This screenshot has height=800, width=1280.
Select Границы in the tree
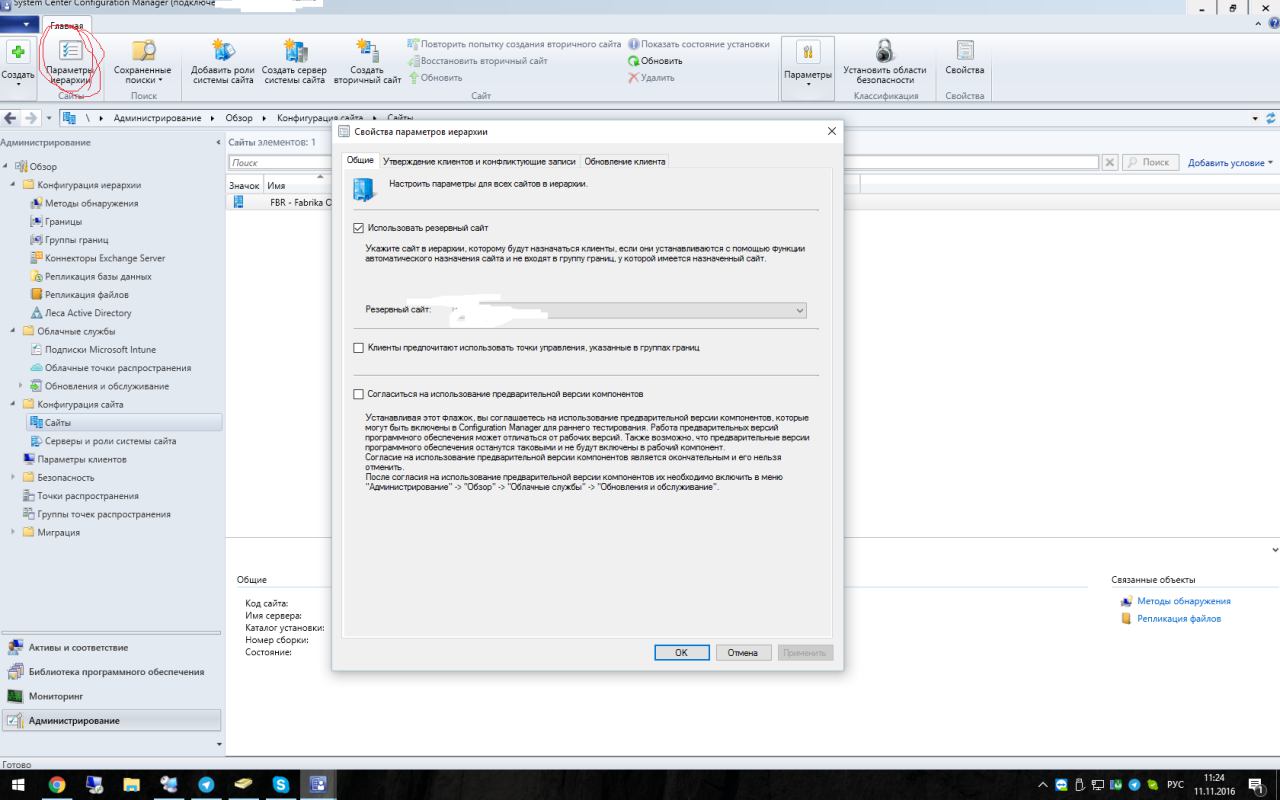click(x=63, y=221)
